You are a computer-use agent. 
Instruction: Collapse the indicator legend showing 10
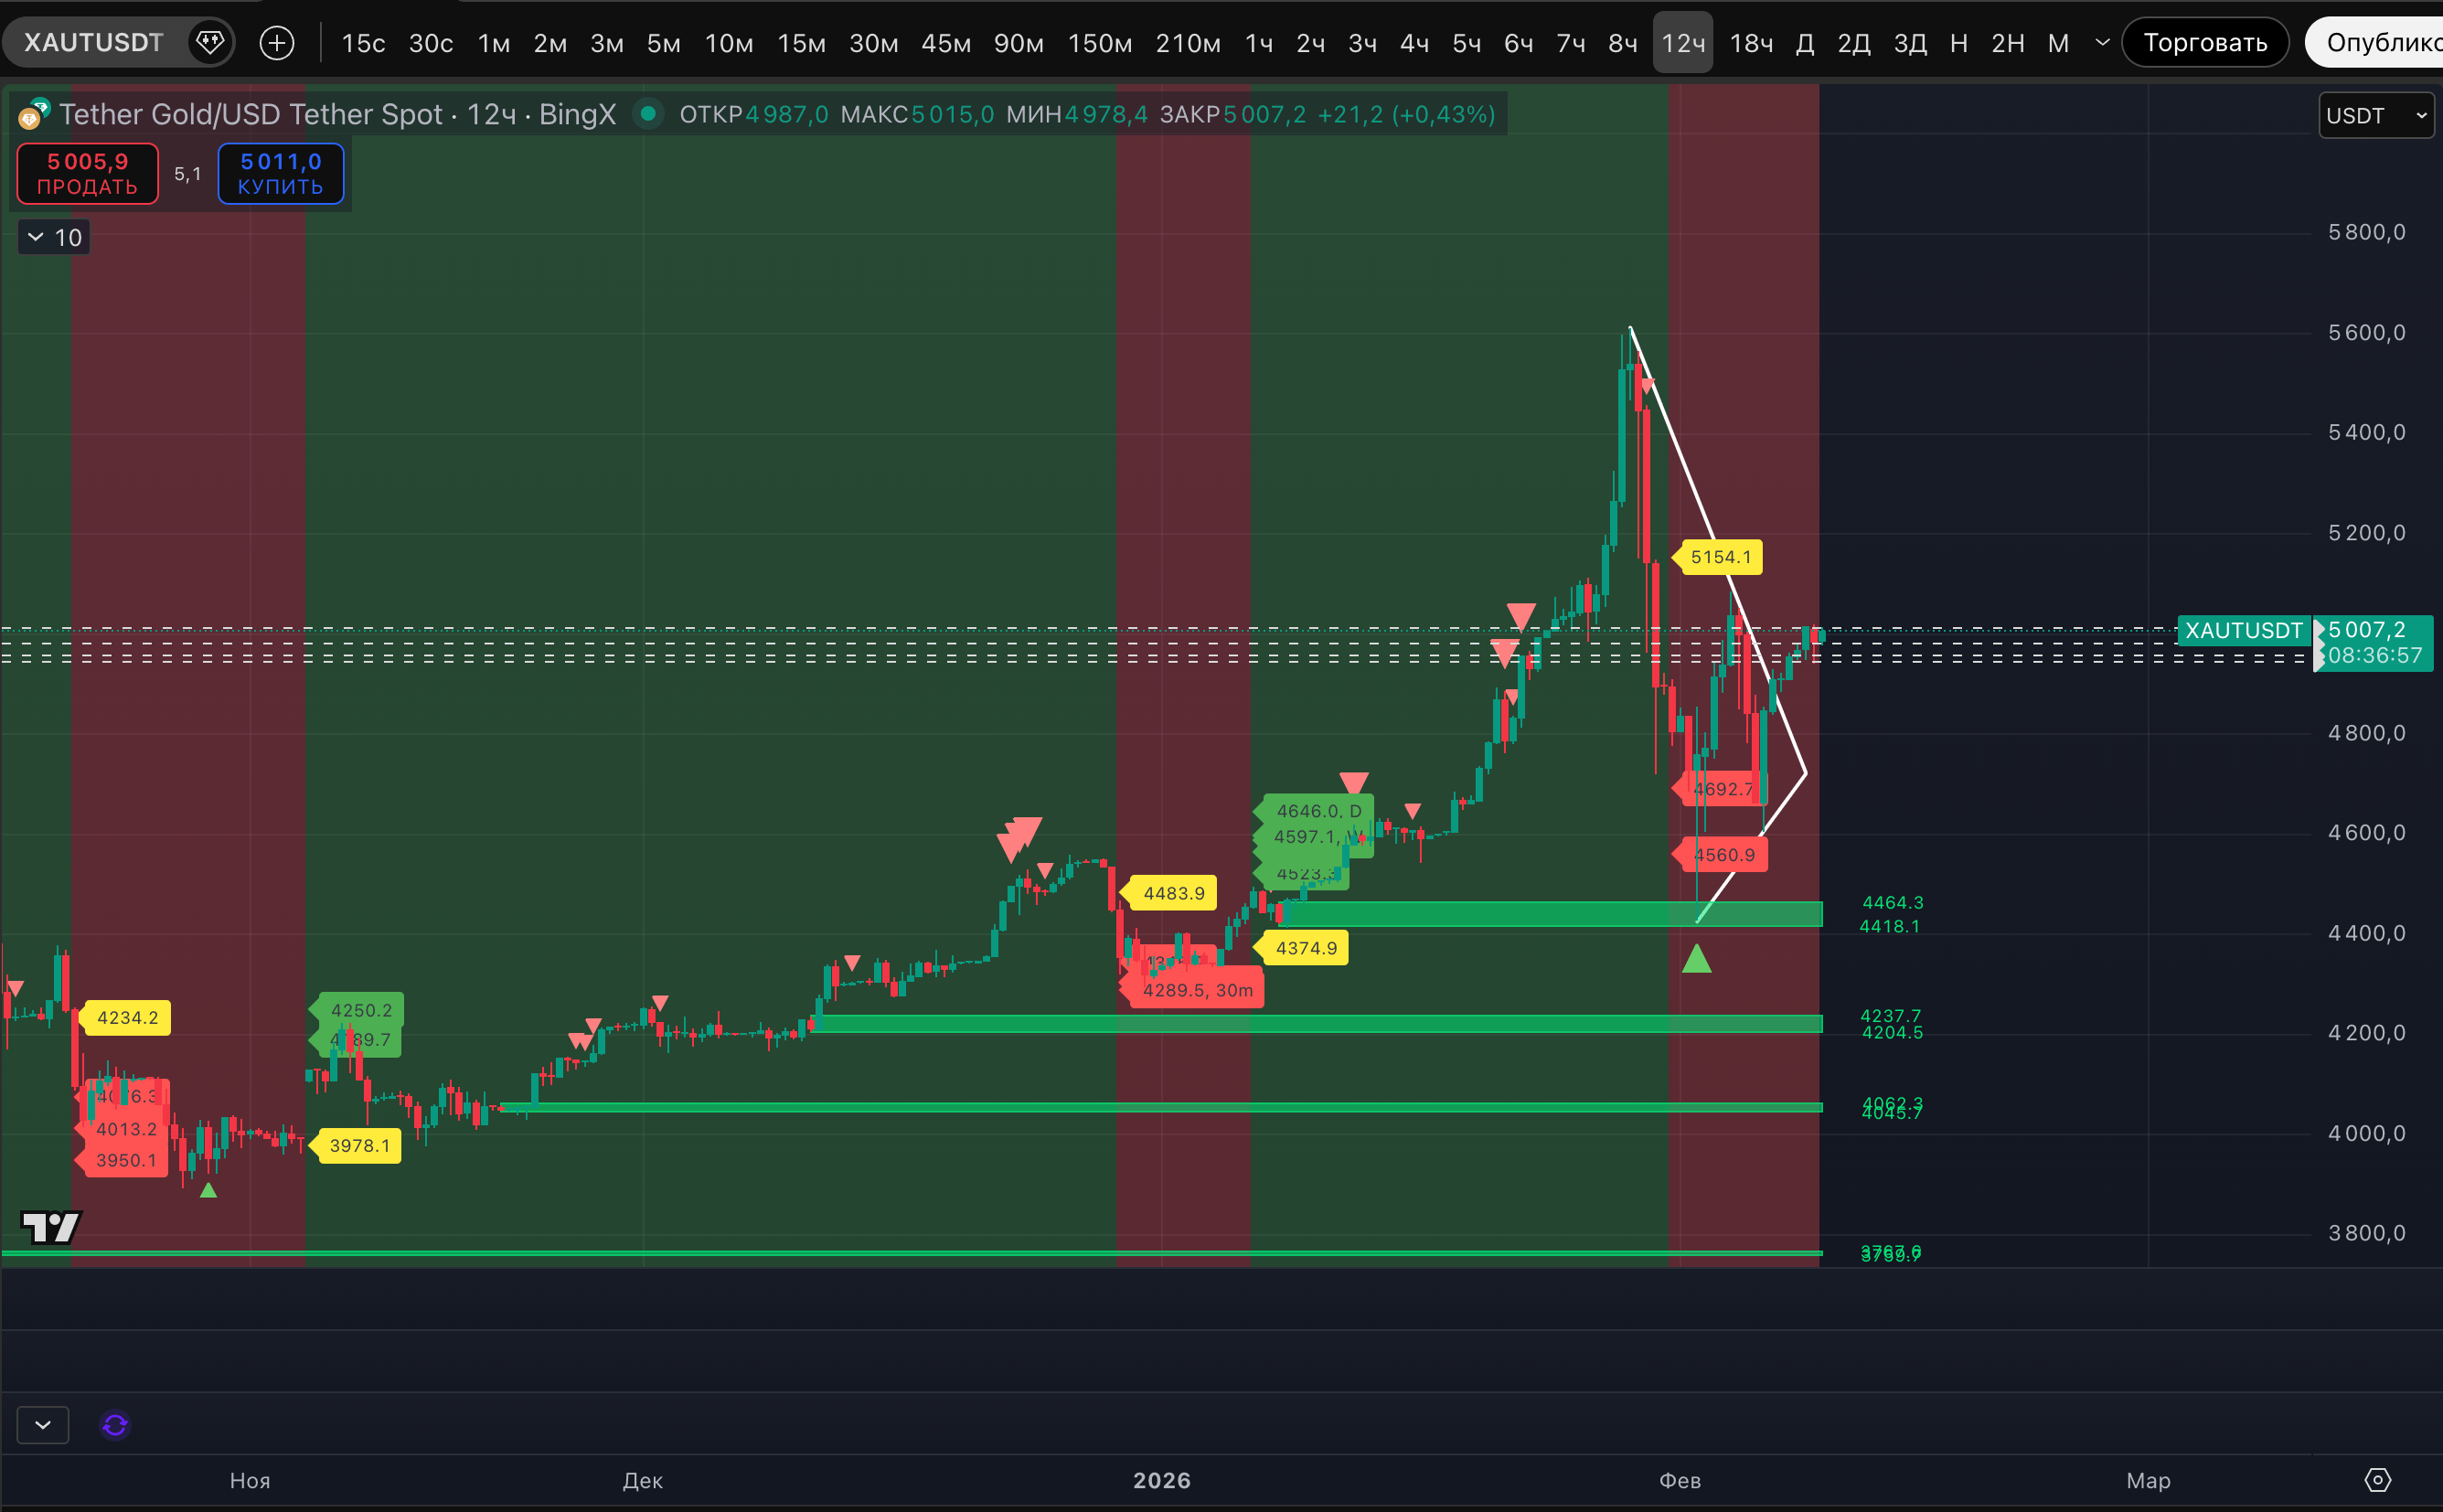pyautogui.click(x=36, y=237)
